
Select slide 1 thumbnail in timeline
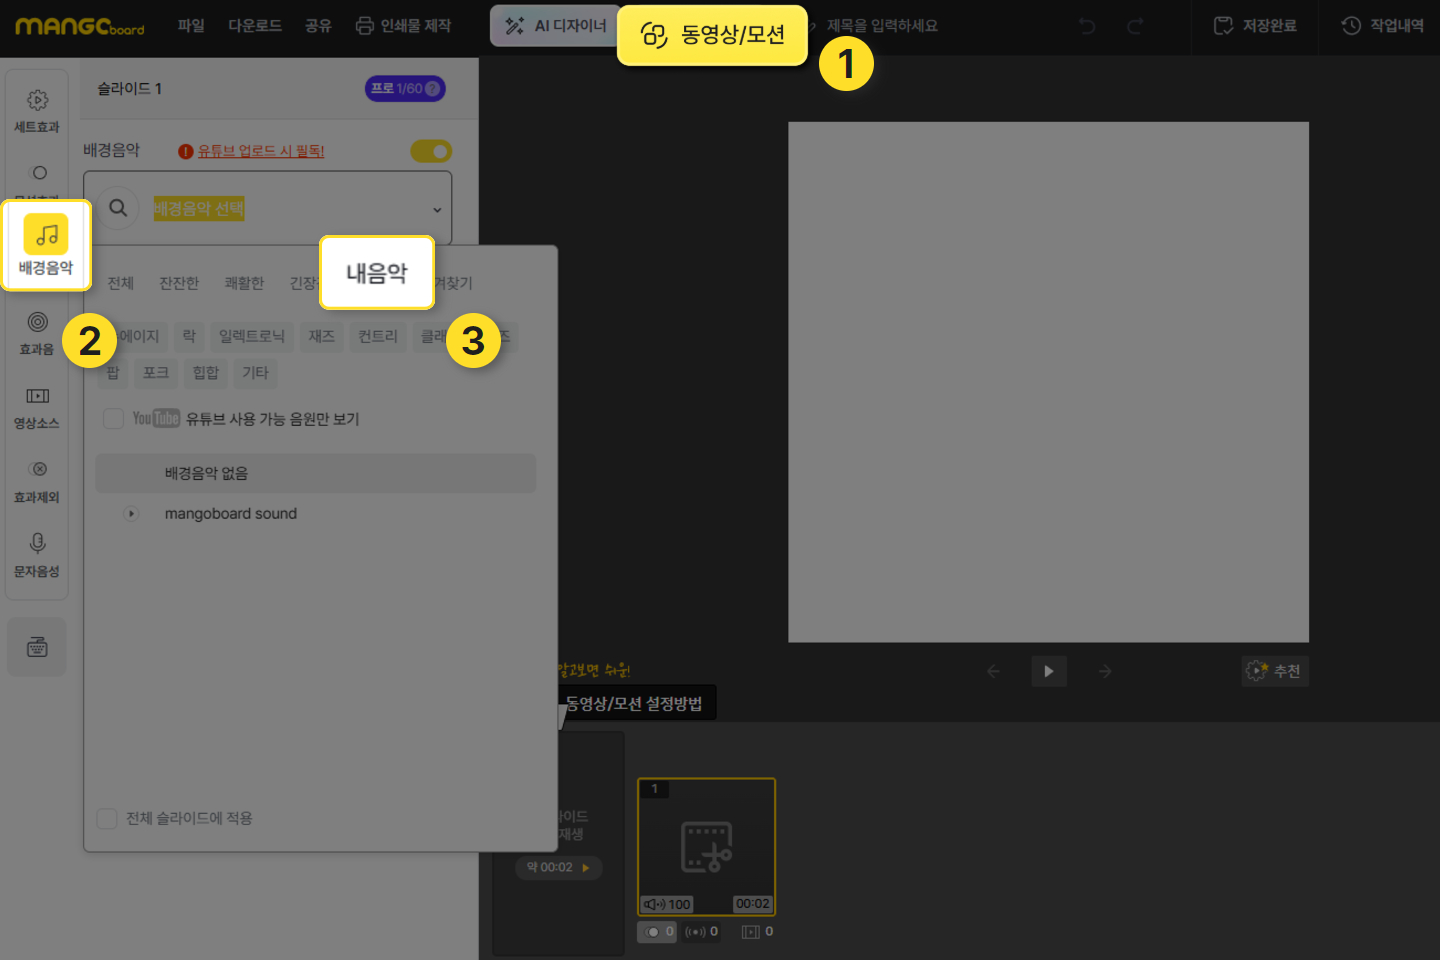pos(706,846)
